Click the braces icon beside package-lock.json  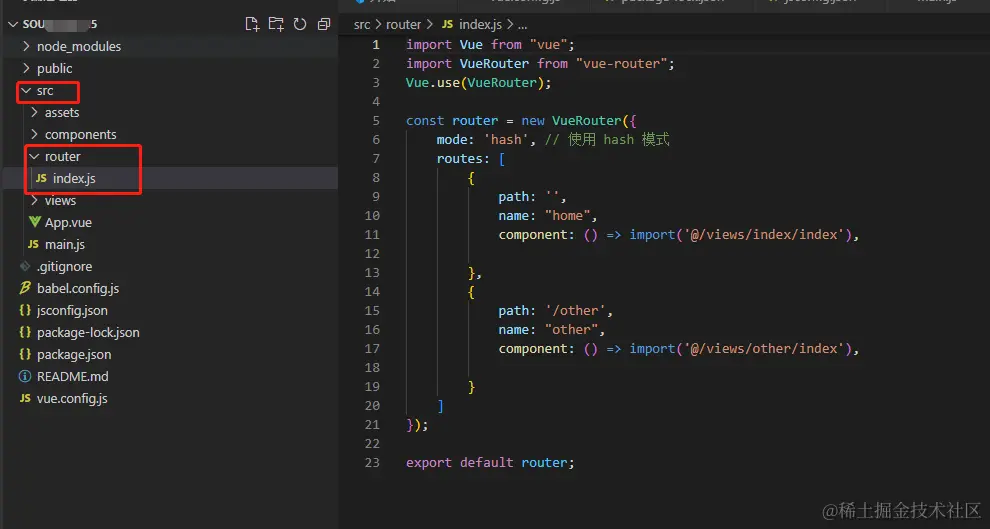click(x=25, y=332)
